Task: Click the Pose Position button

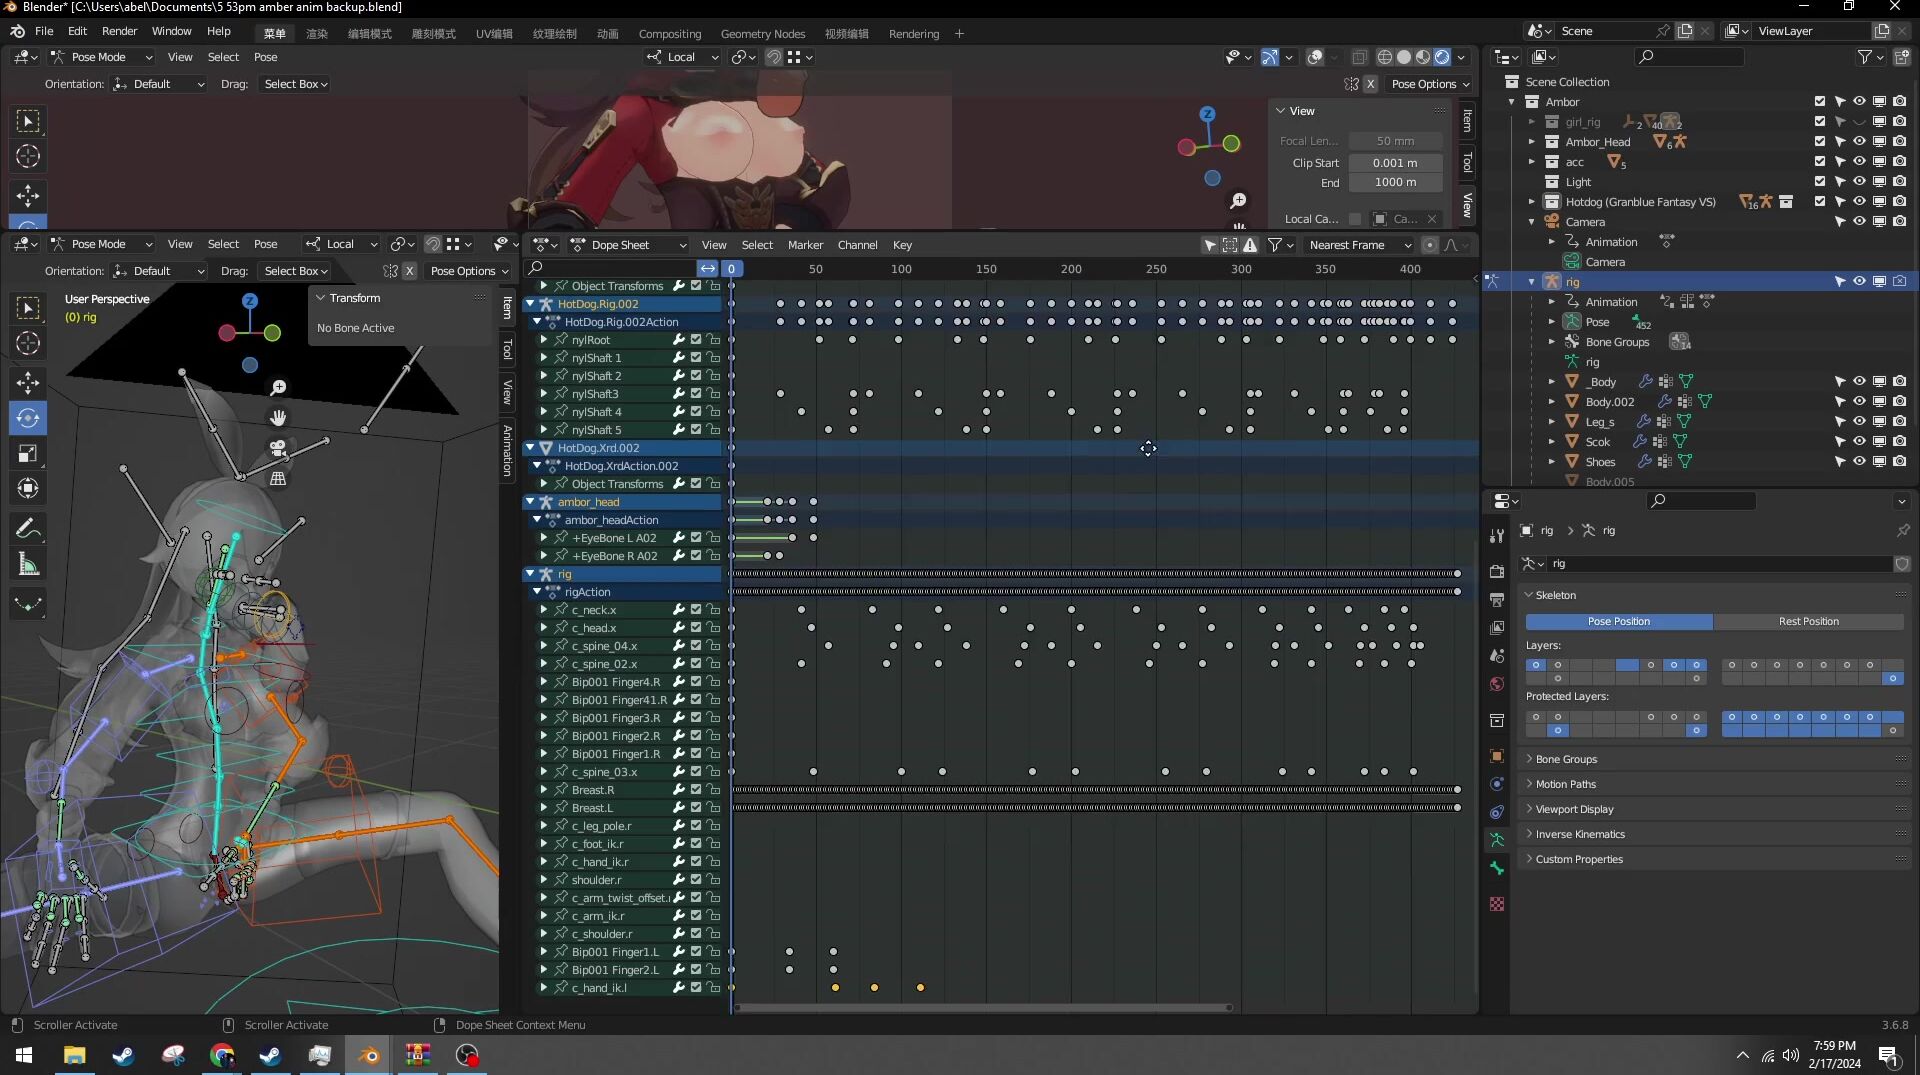Action: click(1618, 621)
